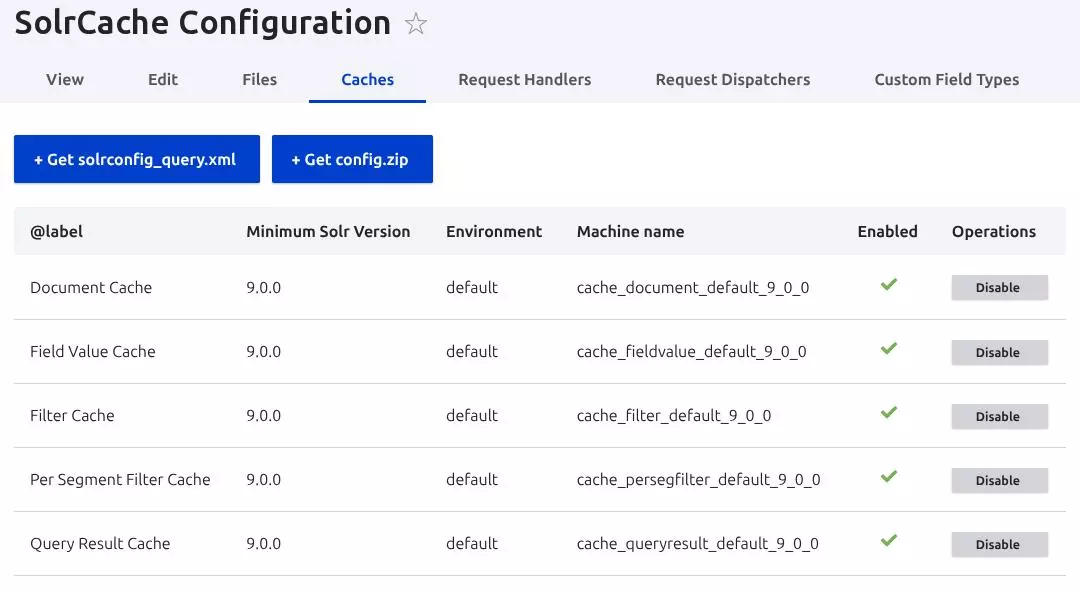Open the Custom Field Types tab
Image resolution: width=1080 pixels, height=590 pixels.
pyautogui.click(x=946, y=80)
